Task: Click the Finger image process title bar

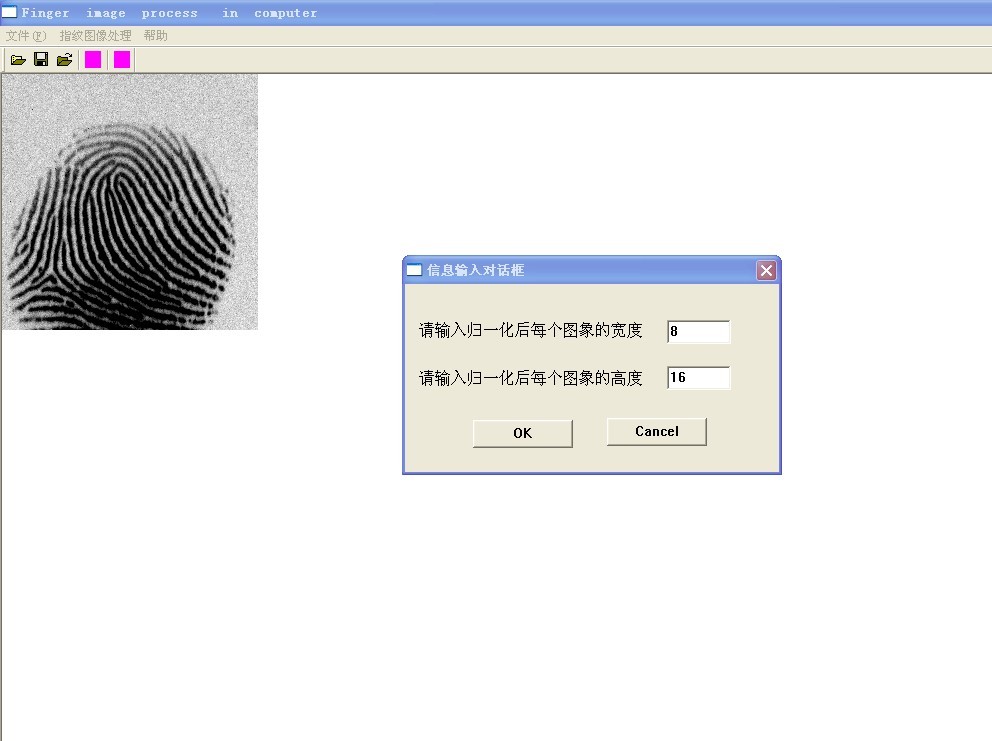Action: pos(500,13)
